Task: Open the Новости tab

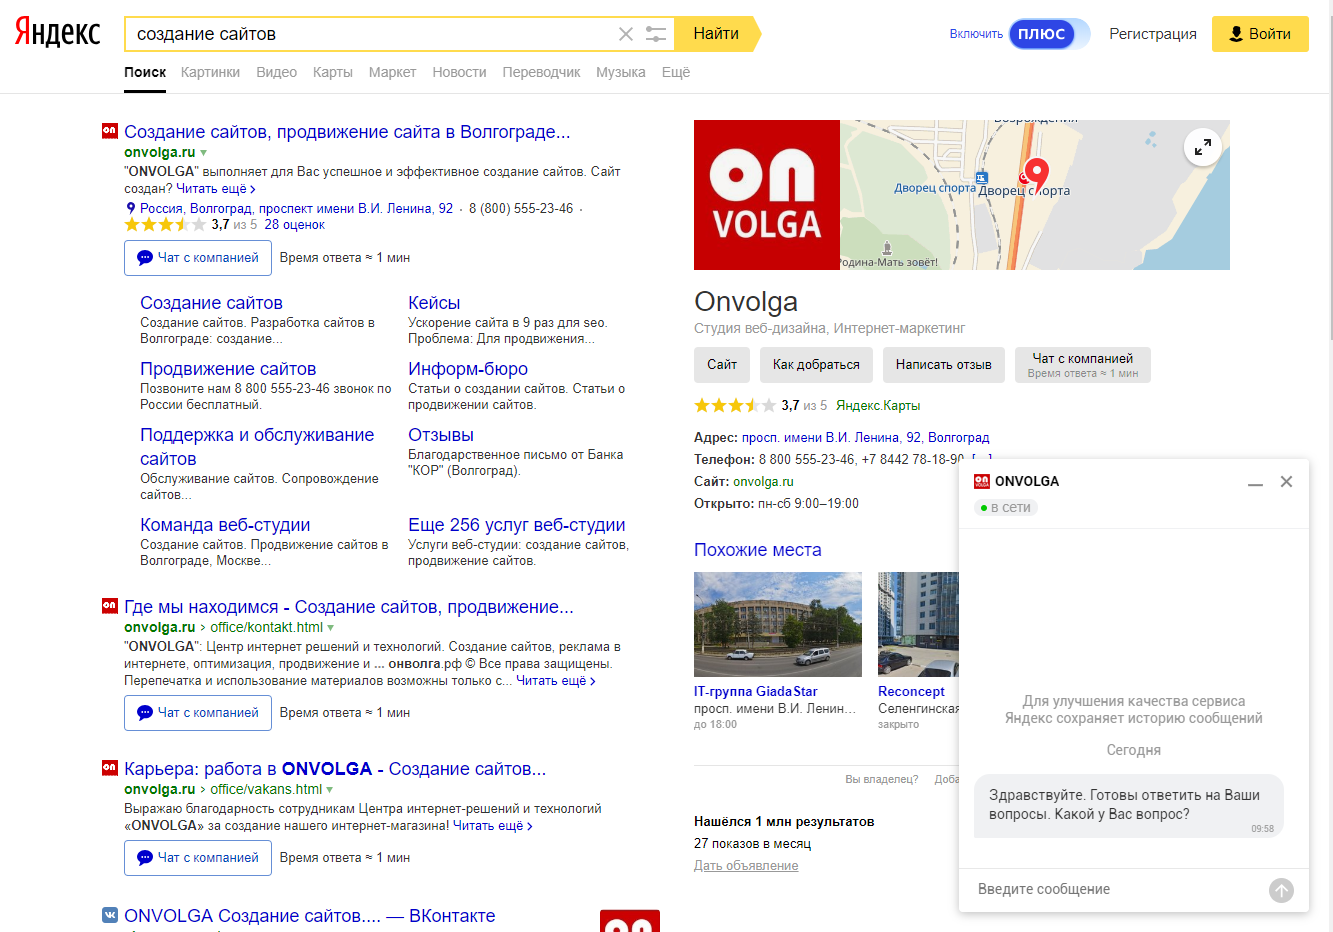Action: coord(459,72)
